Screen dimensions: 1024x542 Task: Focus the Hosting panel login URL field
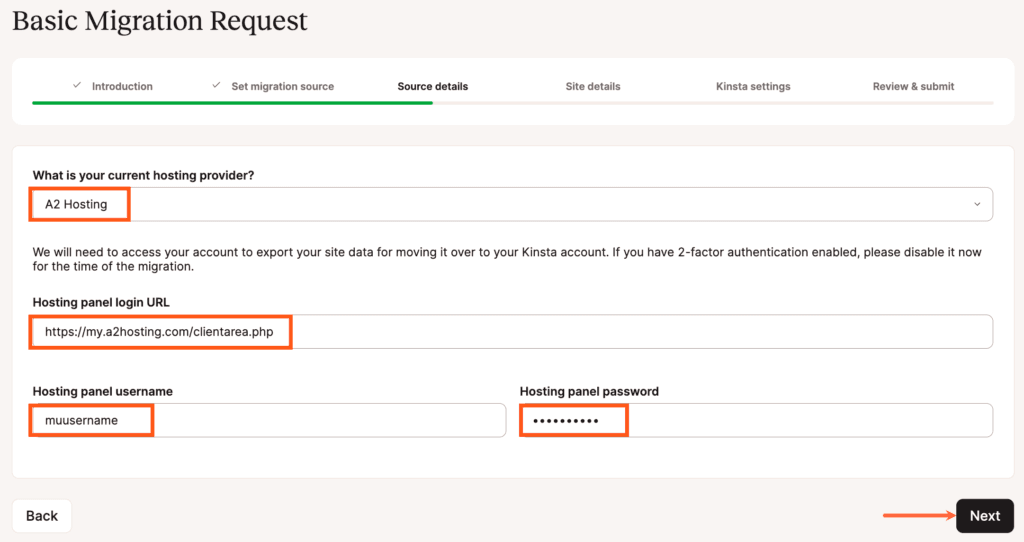(512, 332)
